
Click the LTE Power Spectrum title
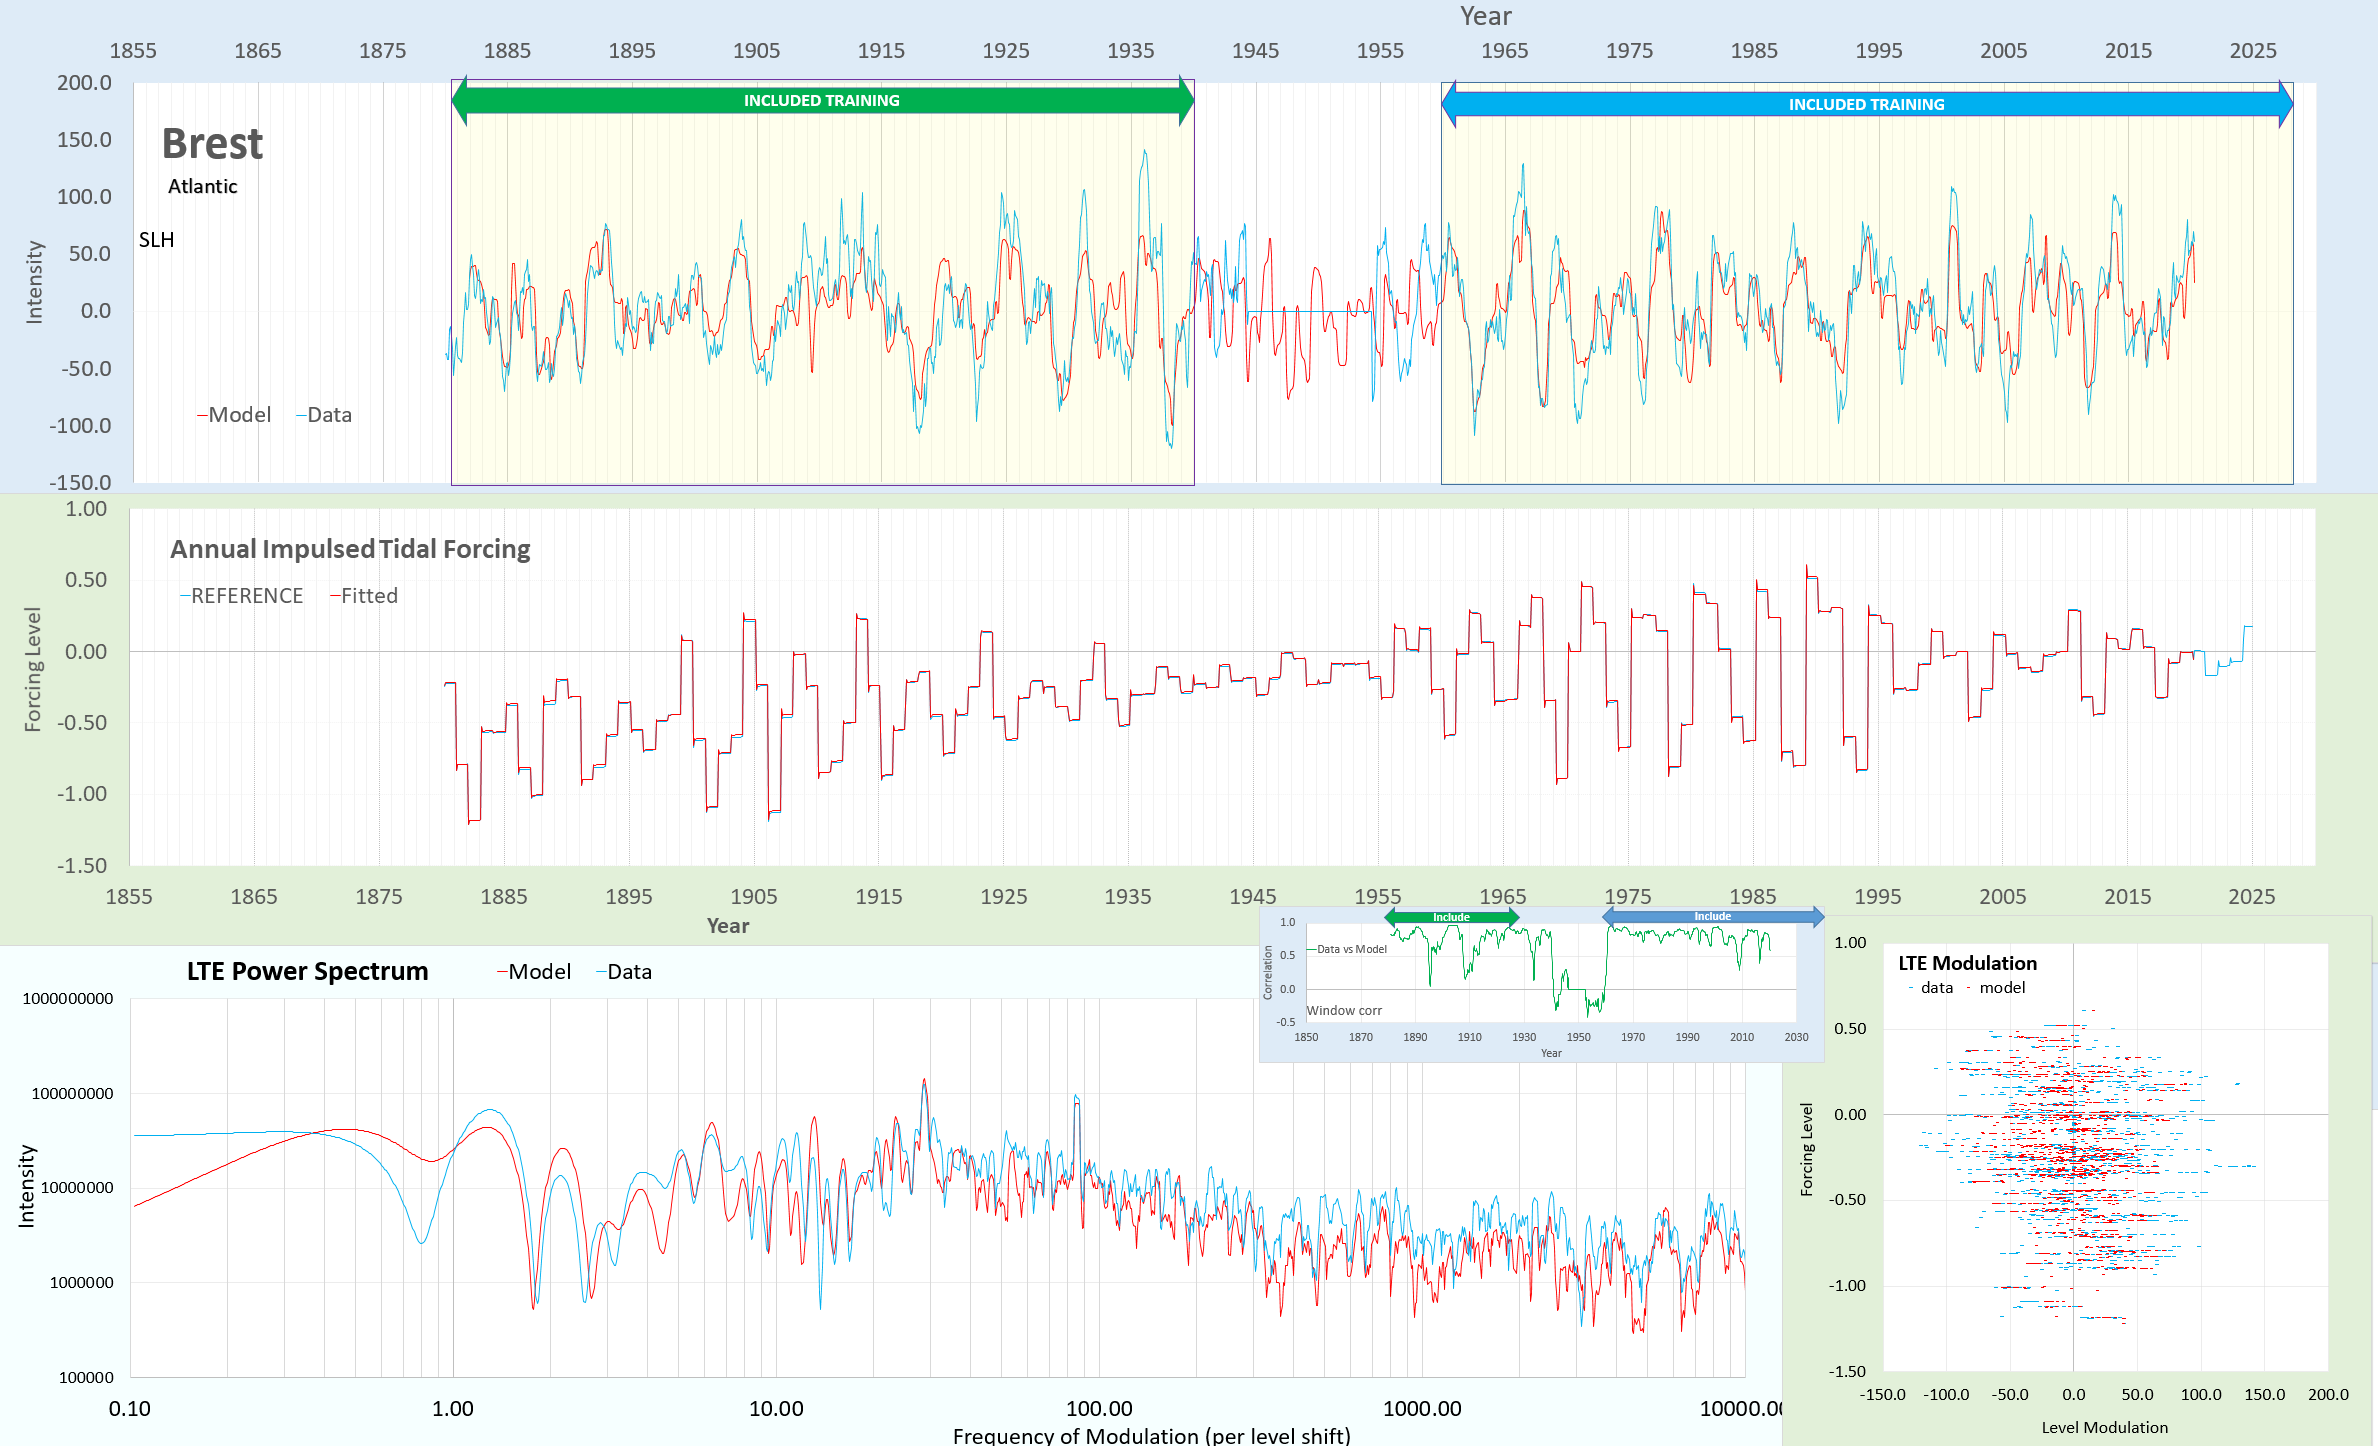(307, 972)
